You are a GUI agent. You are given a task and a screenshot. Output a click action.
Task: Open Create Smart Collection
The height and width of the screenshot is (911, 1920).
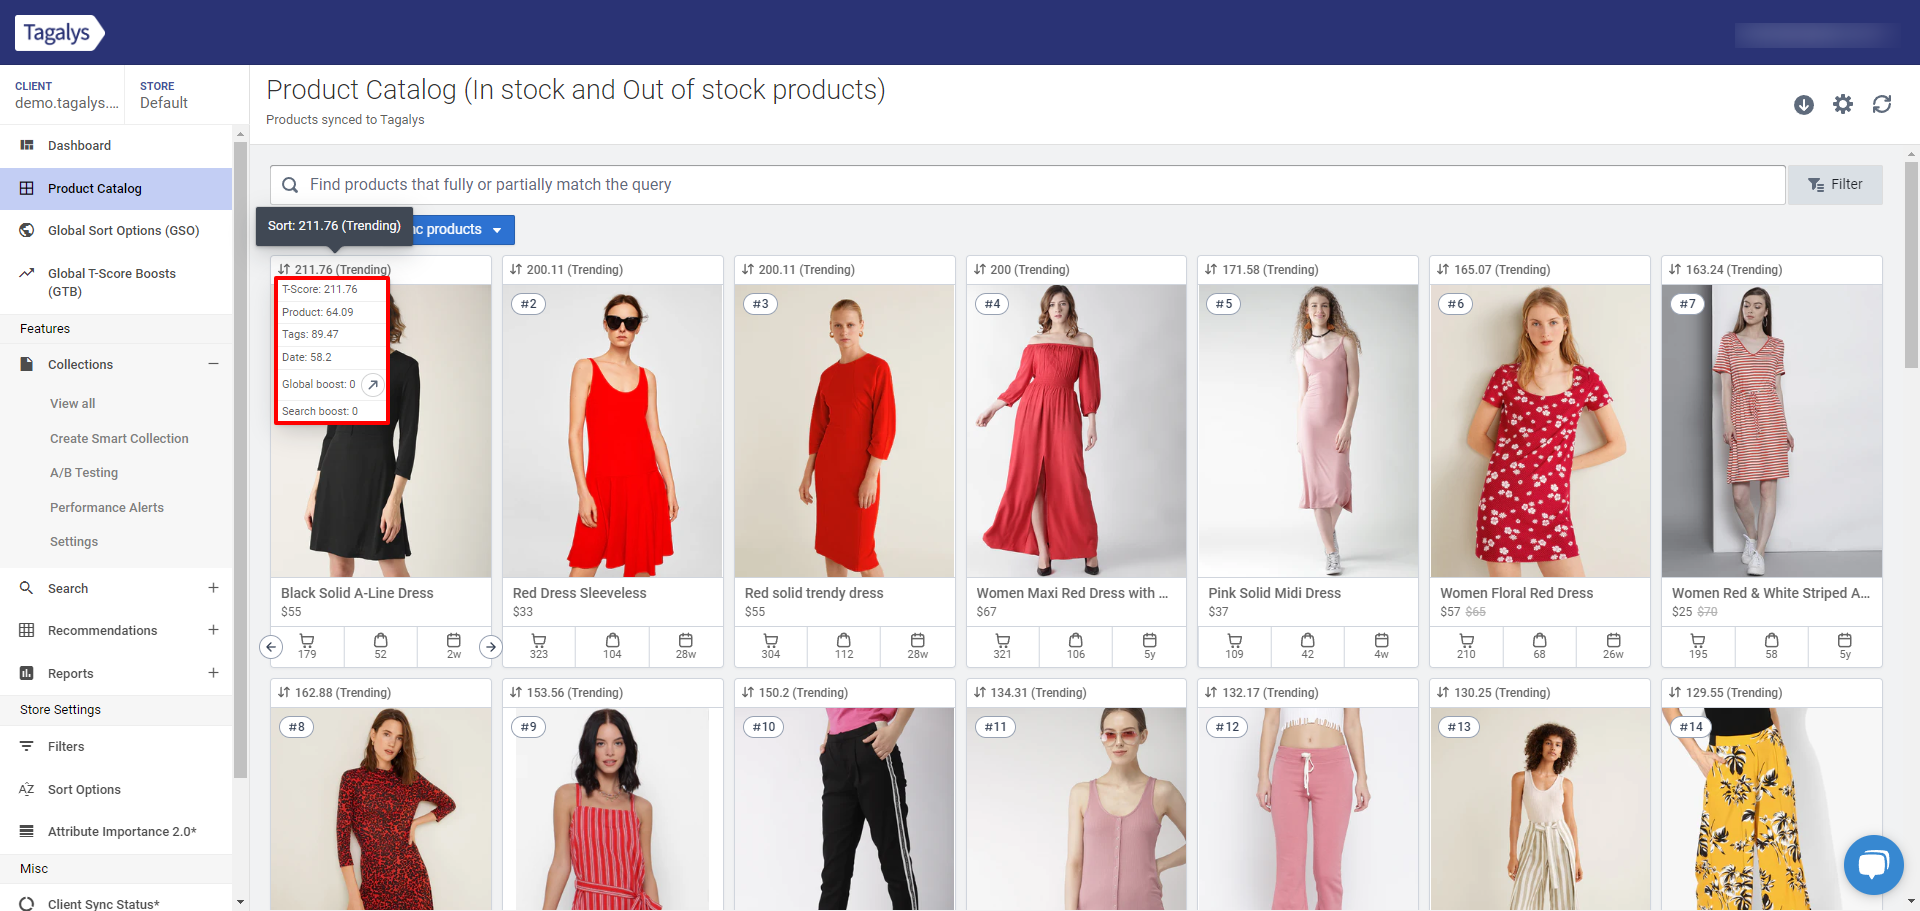(x=119, y=439)
